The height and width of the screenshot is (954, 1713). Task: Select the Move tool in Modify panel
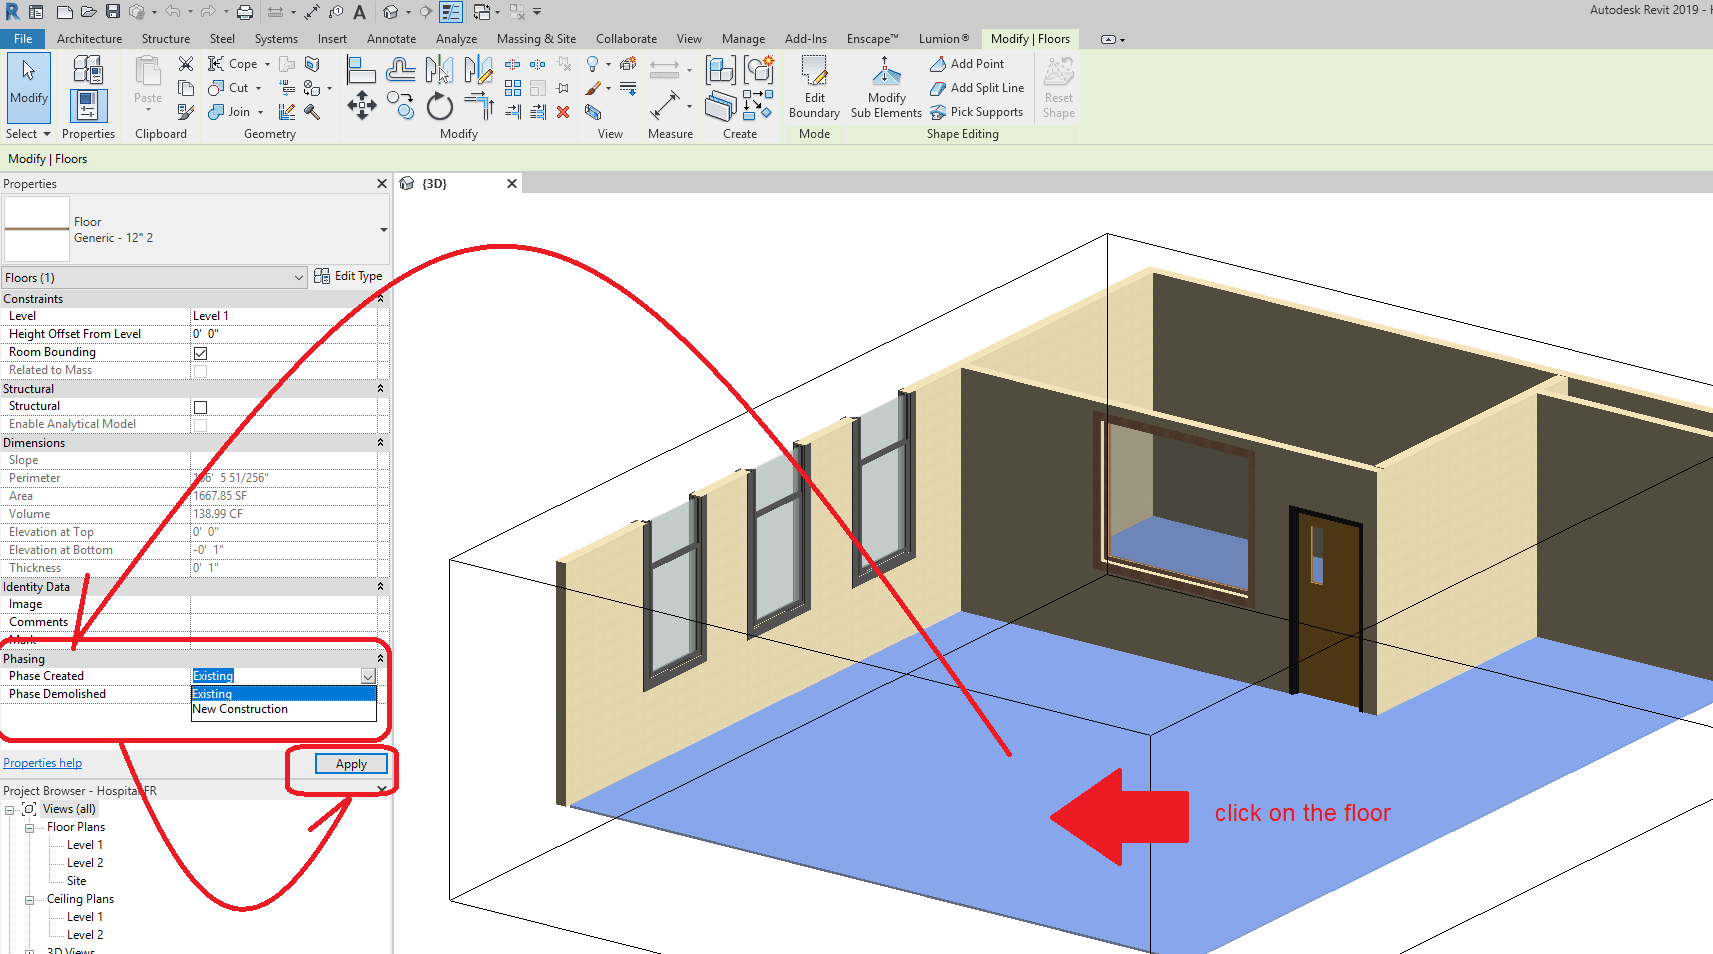361,104
